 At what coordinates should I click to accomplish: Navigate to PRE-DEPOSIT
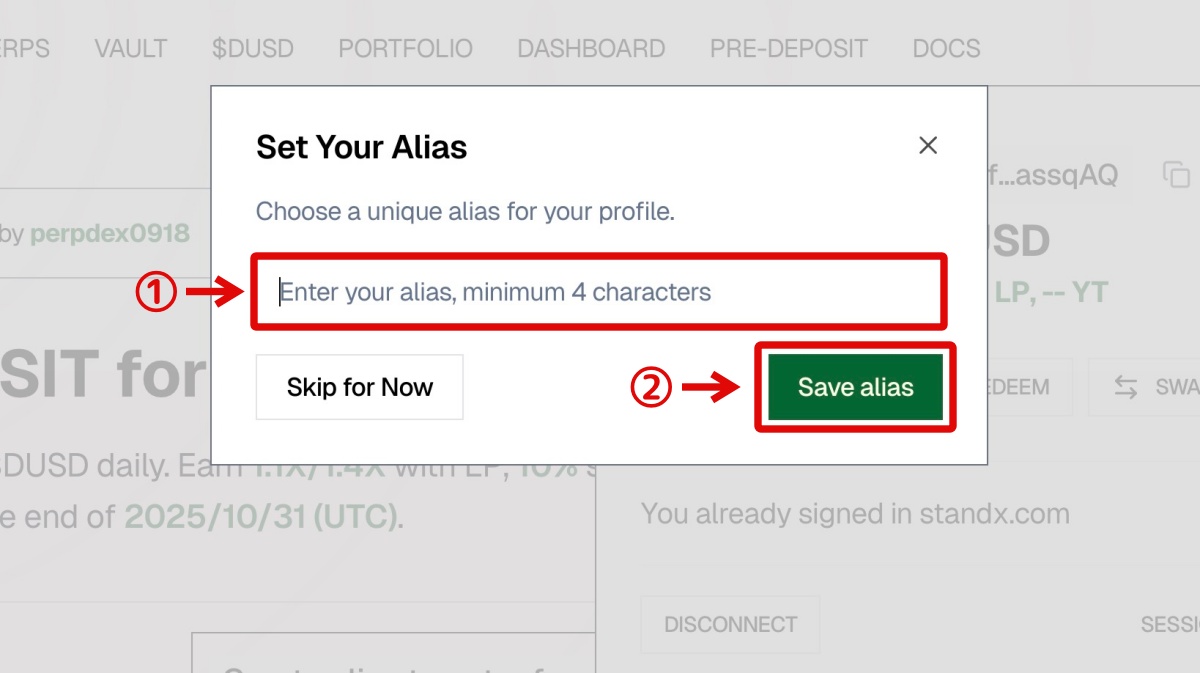pyautogui.click(x=789, y=48)
